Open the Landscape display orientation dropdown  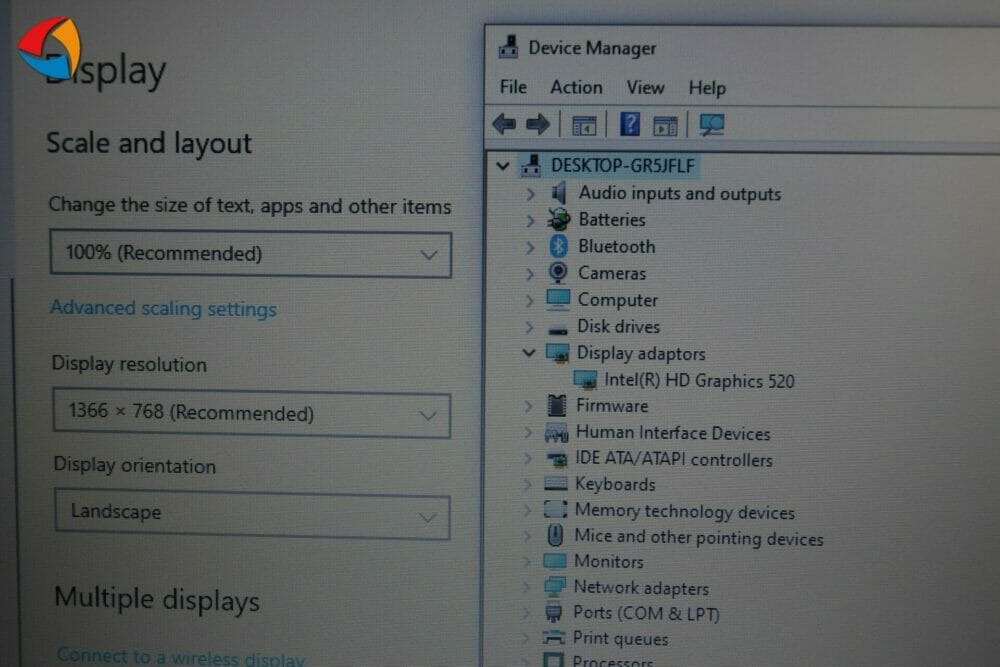[x=252, y=513]
